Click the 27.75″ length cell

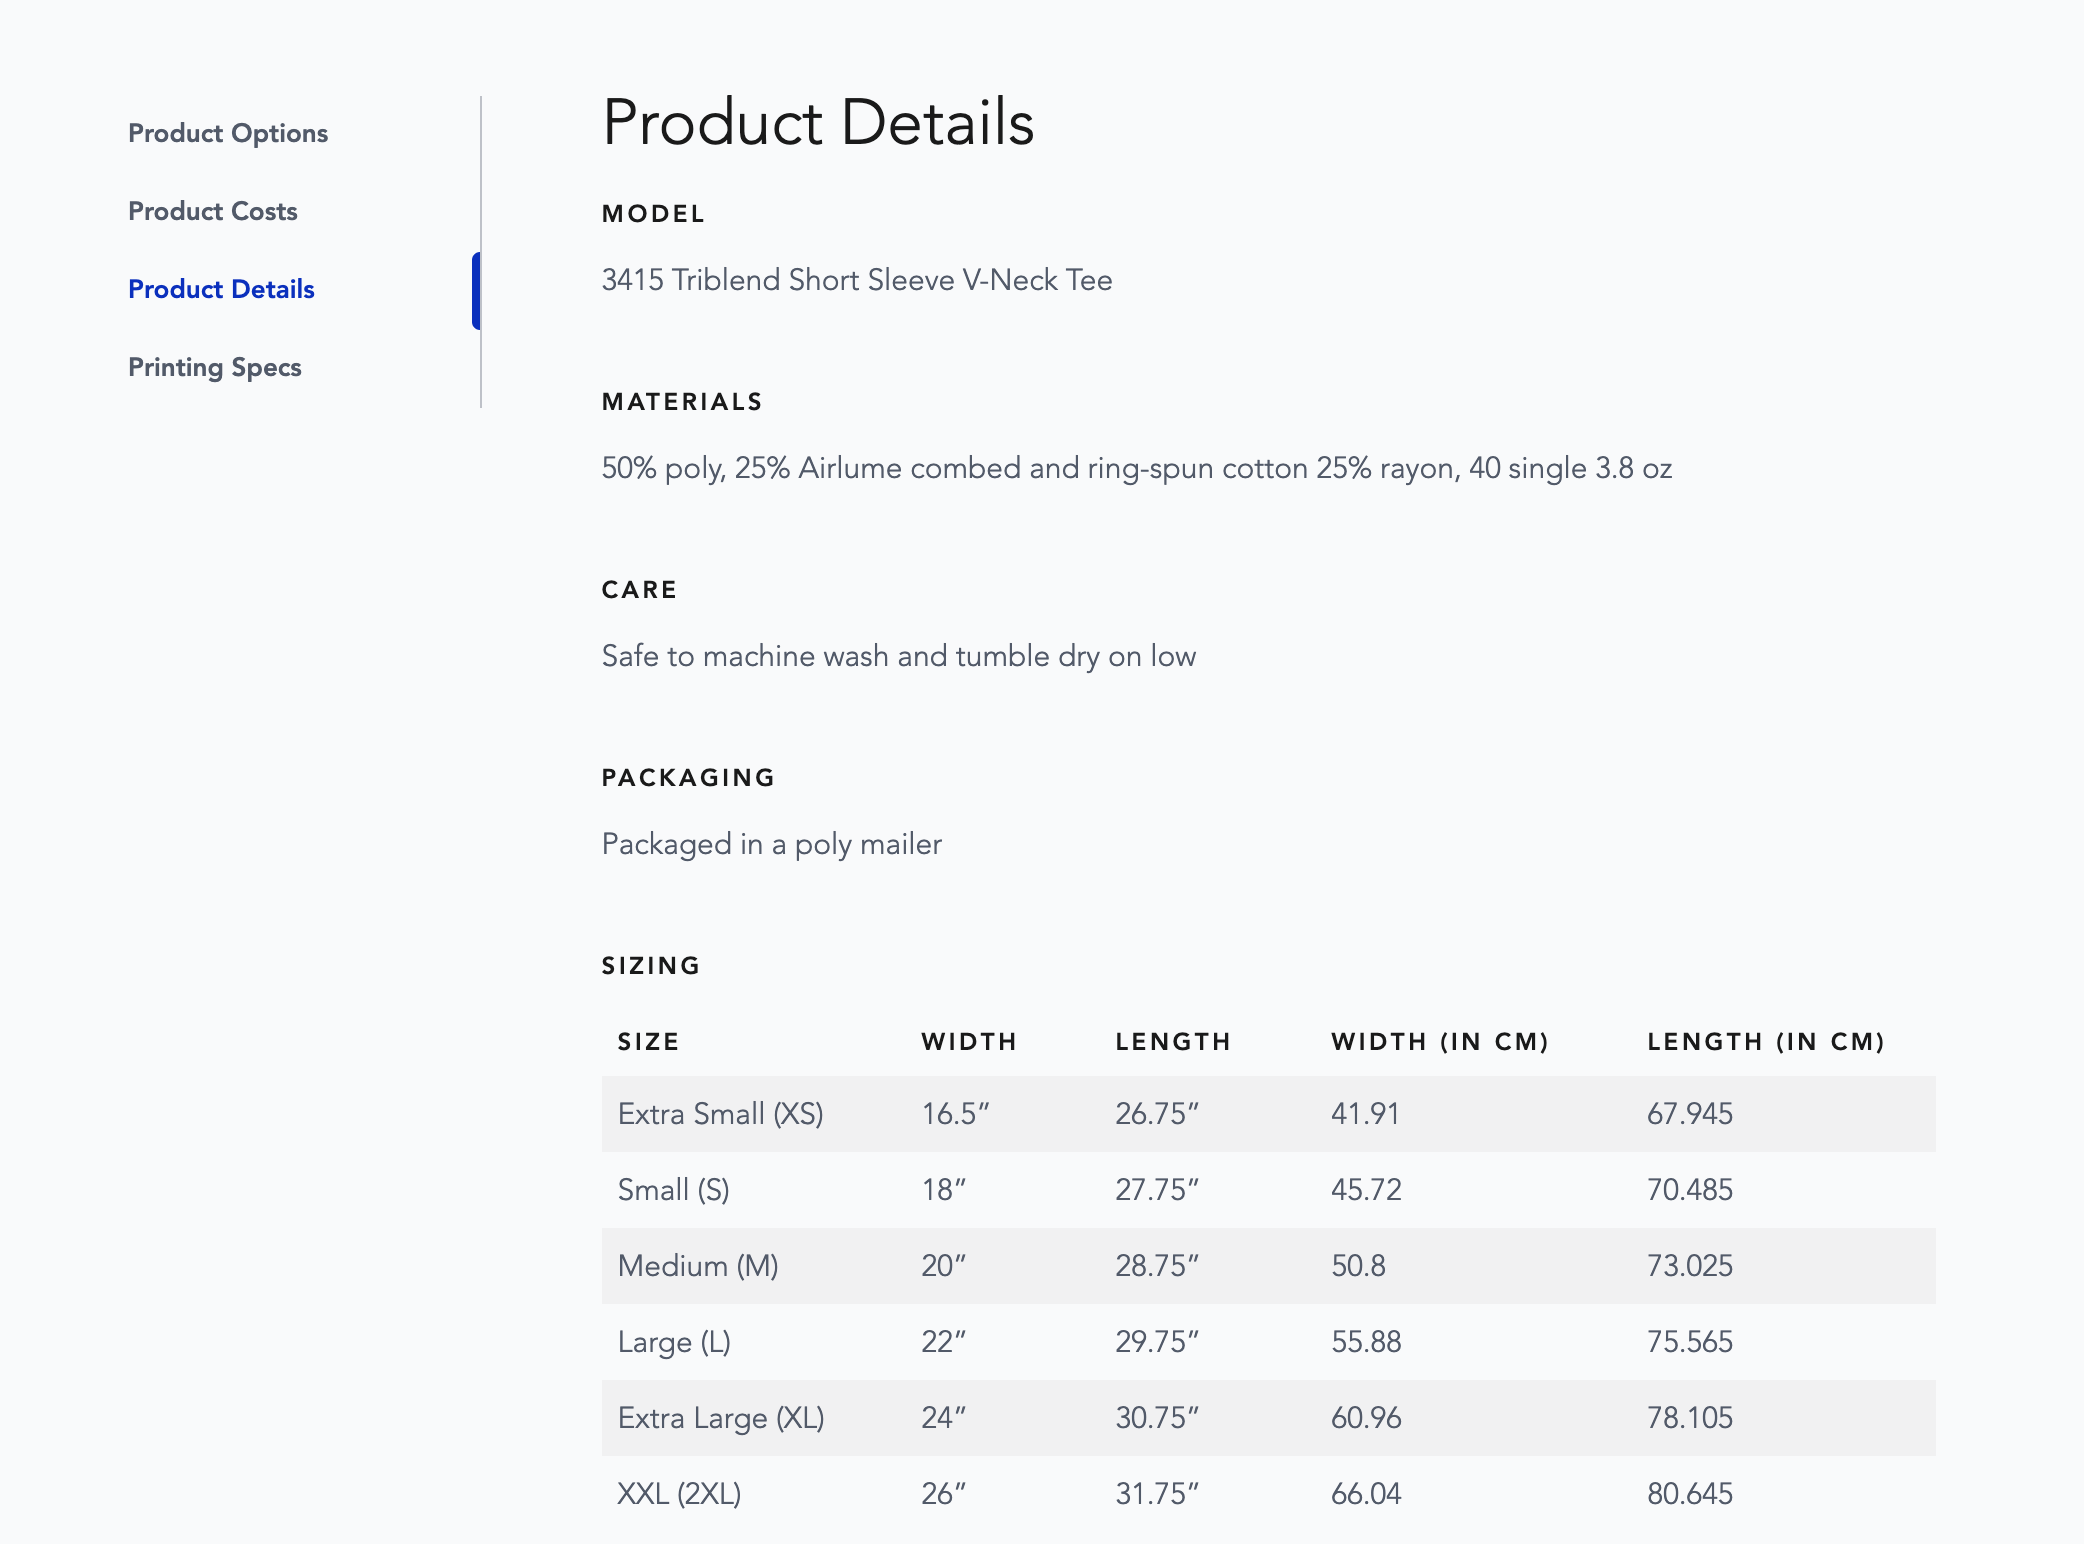(x=1158, y=1190)
